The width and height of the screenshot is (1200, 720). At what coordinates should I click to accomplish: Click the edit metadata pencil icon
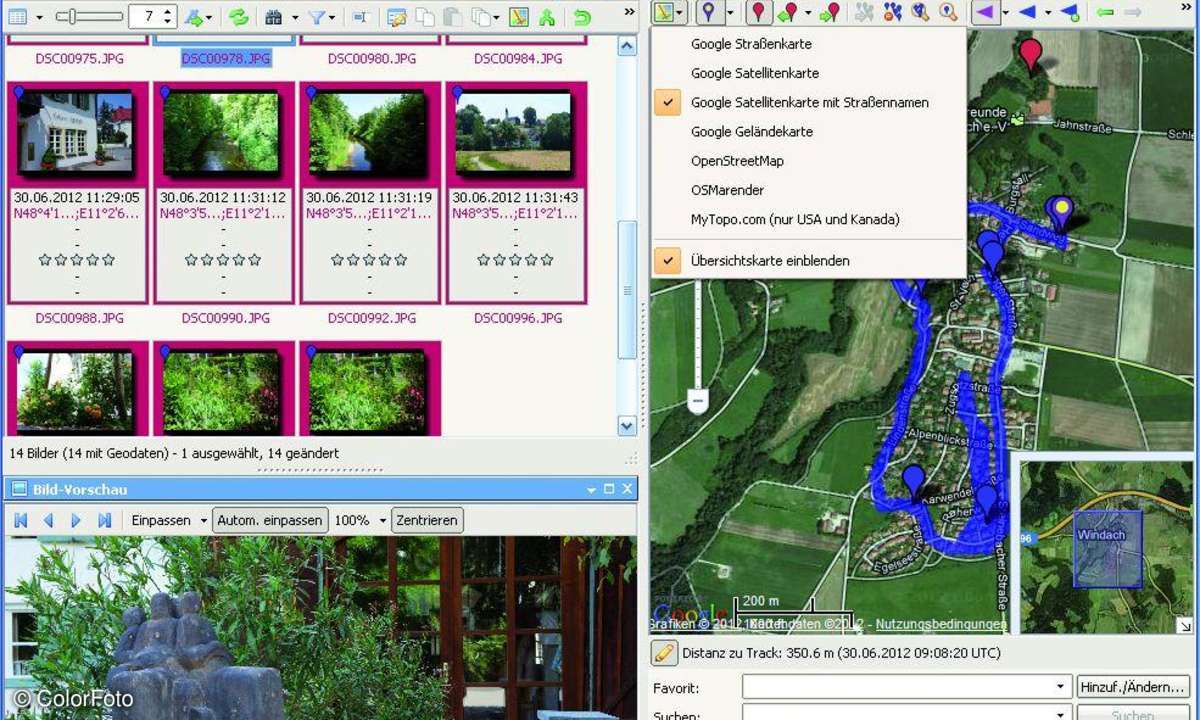396,17
